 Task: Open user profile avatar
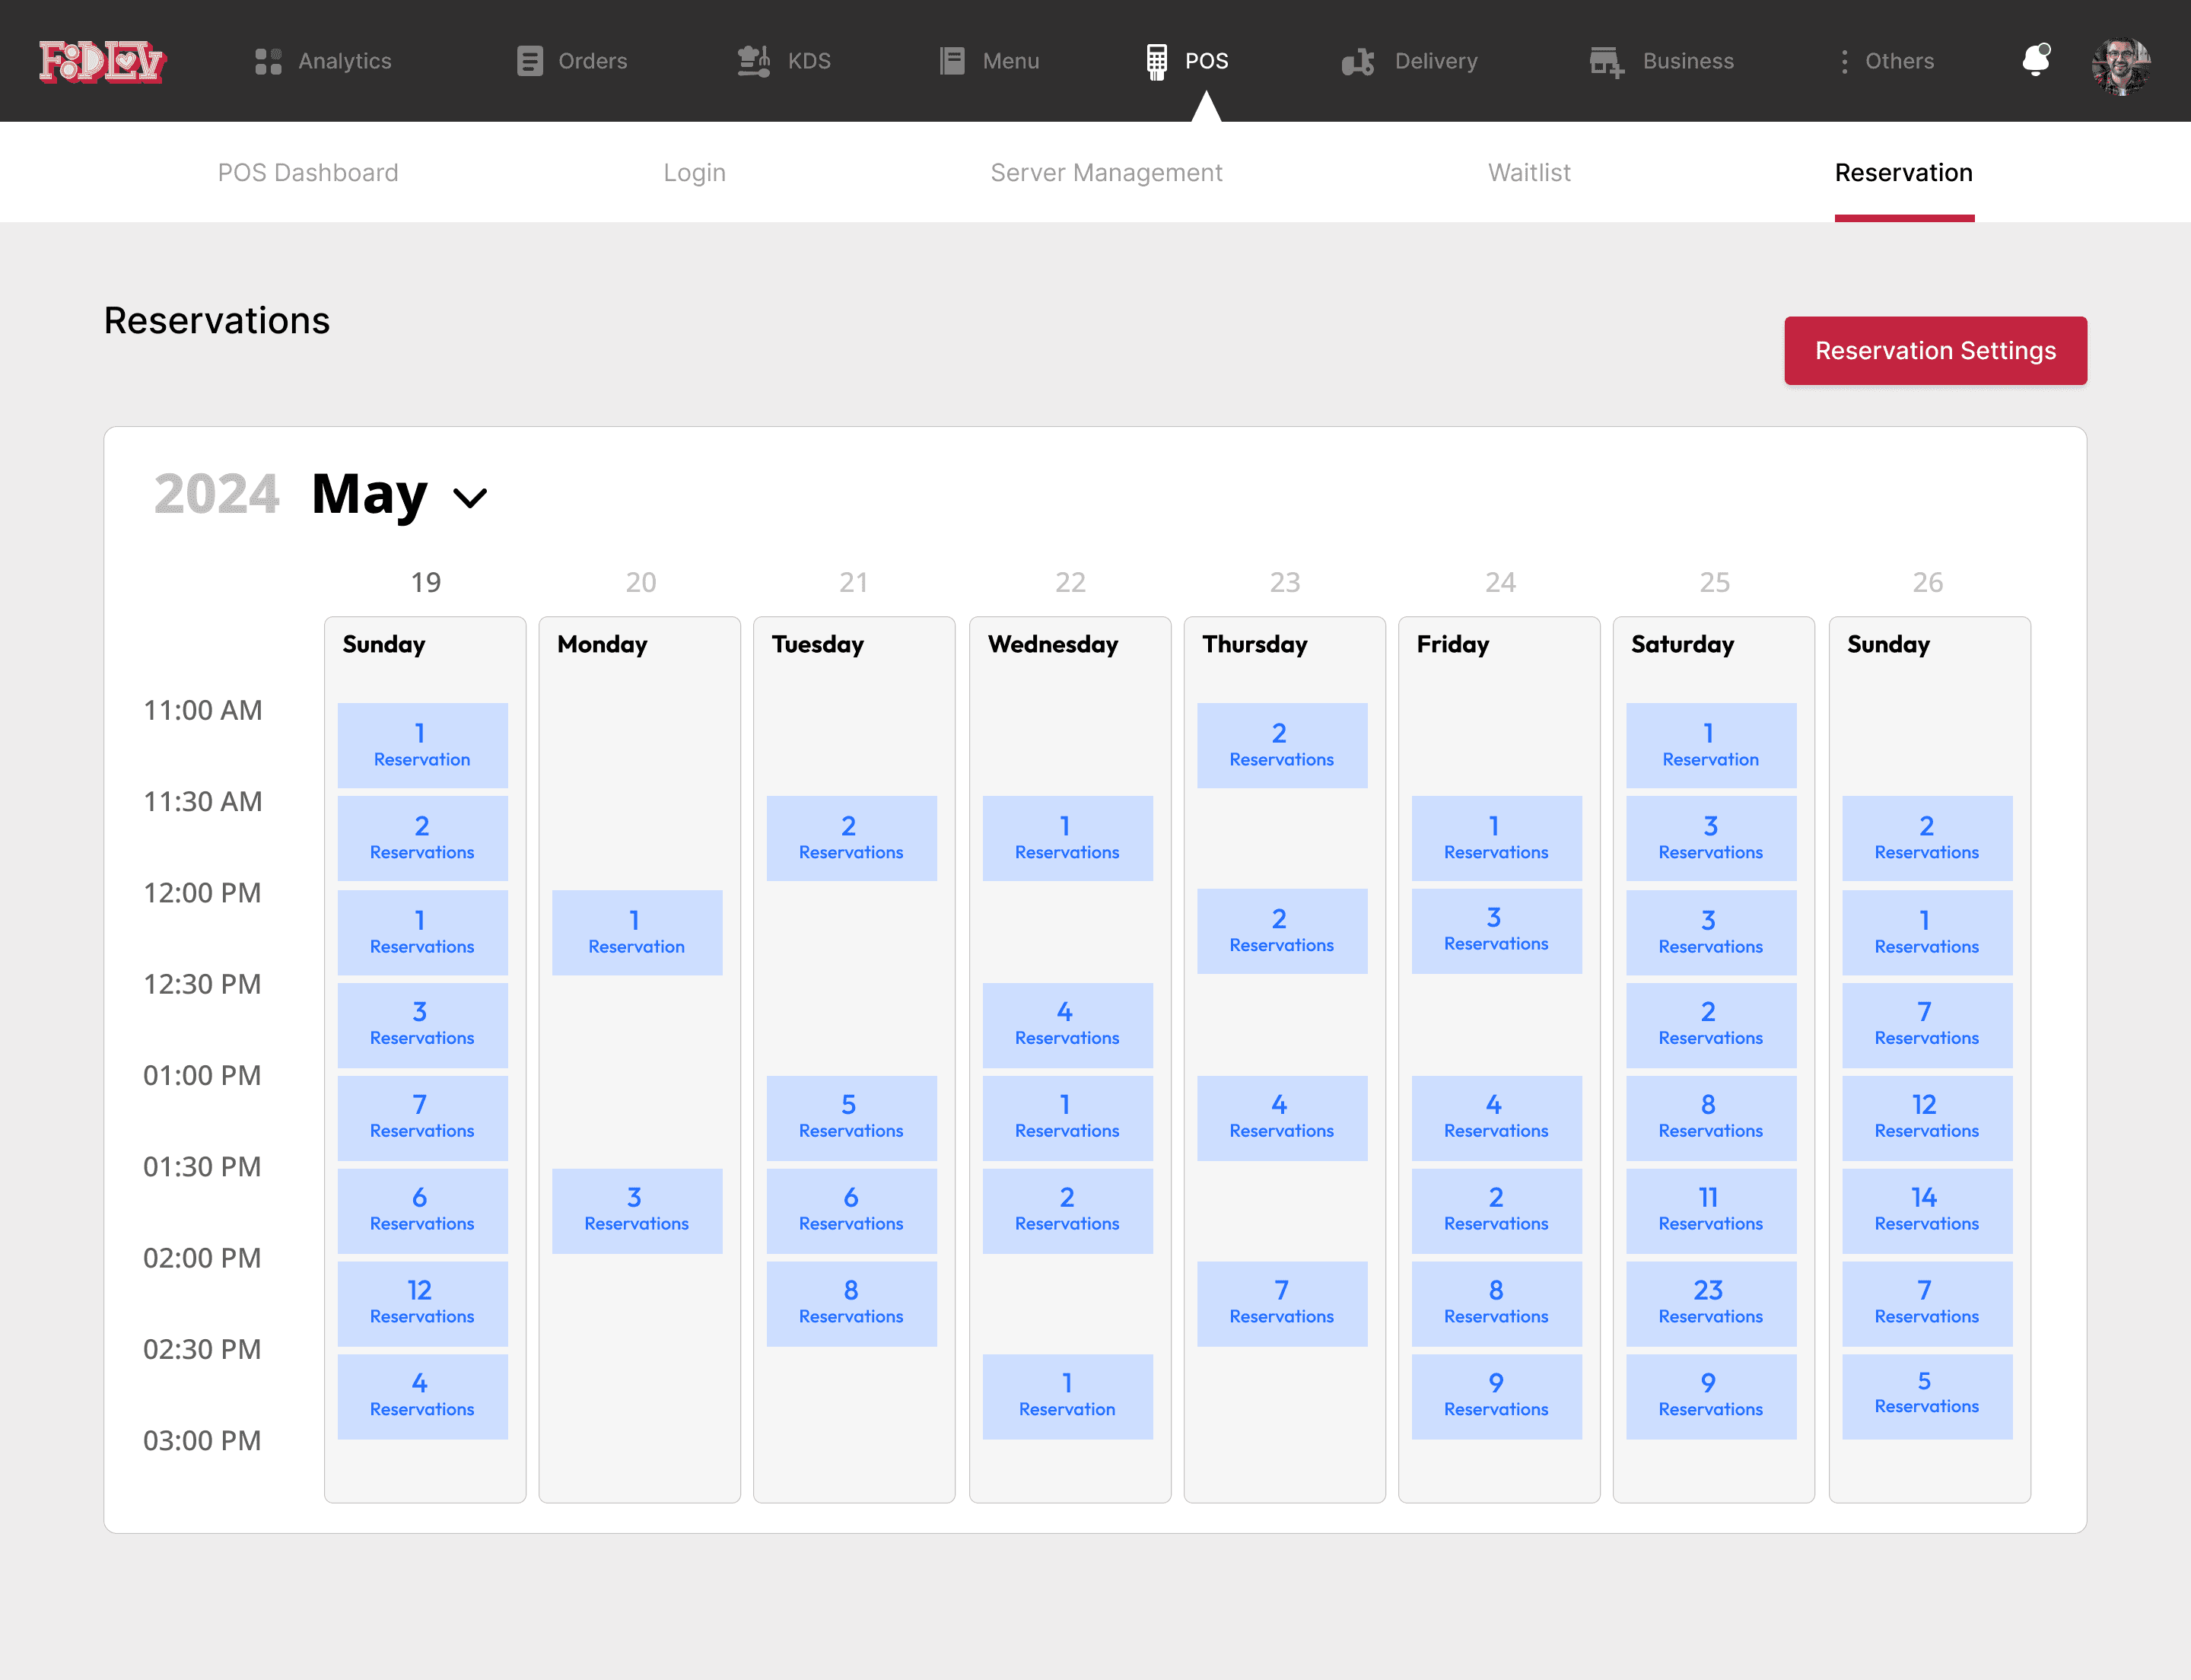pos(2120,66)
